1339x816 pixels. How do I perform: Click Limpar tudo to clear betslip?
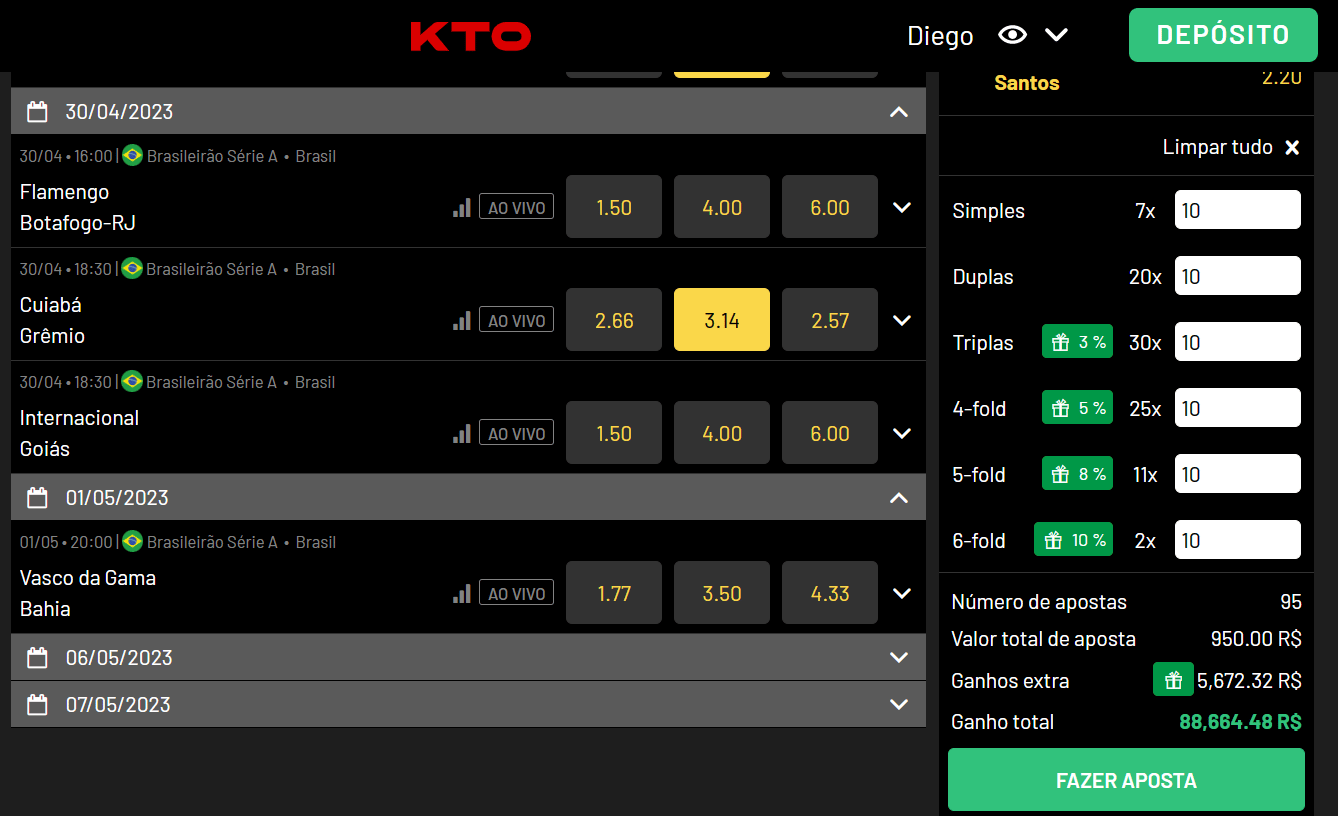[x=1218, y=147]
